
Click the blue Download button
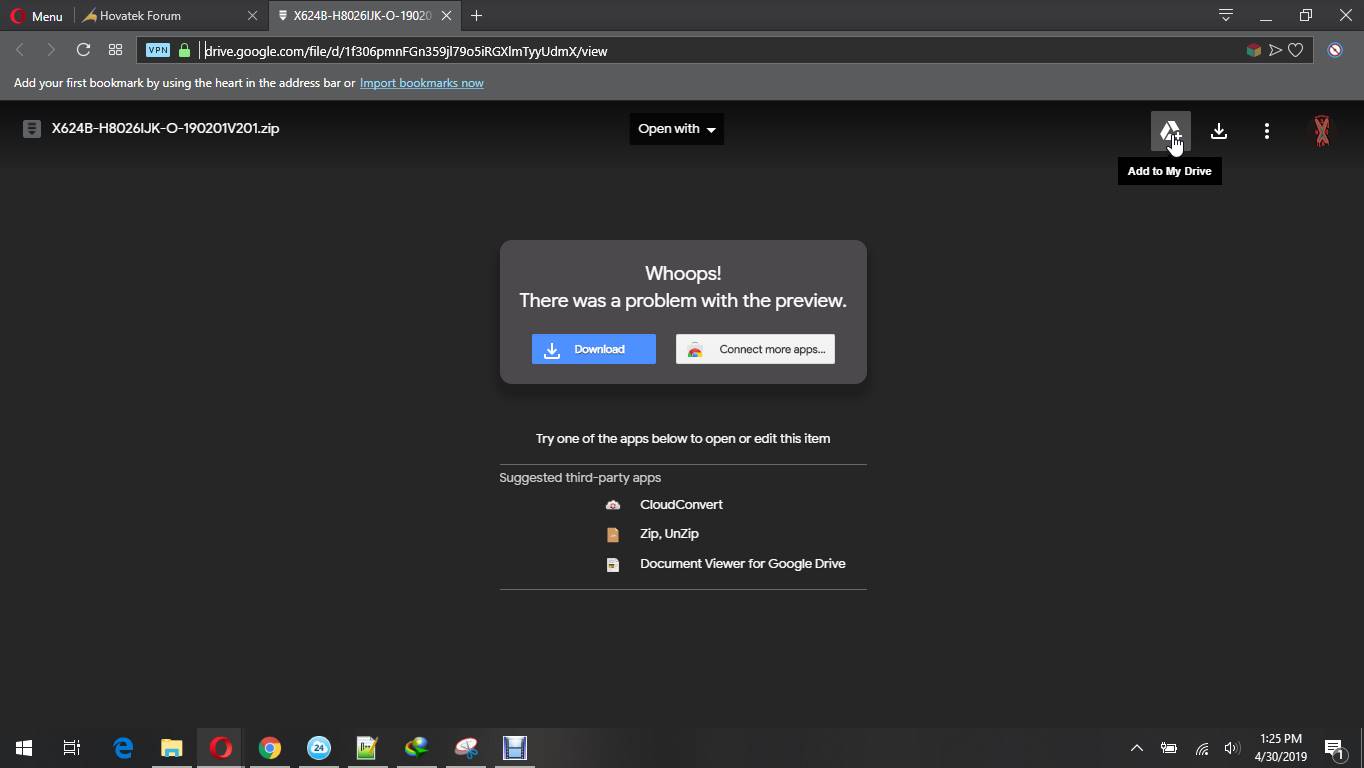tap(593, 348)
